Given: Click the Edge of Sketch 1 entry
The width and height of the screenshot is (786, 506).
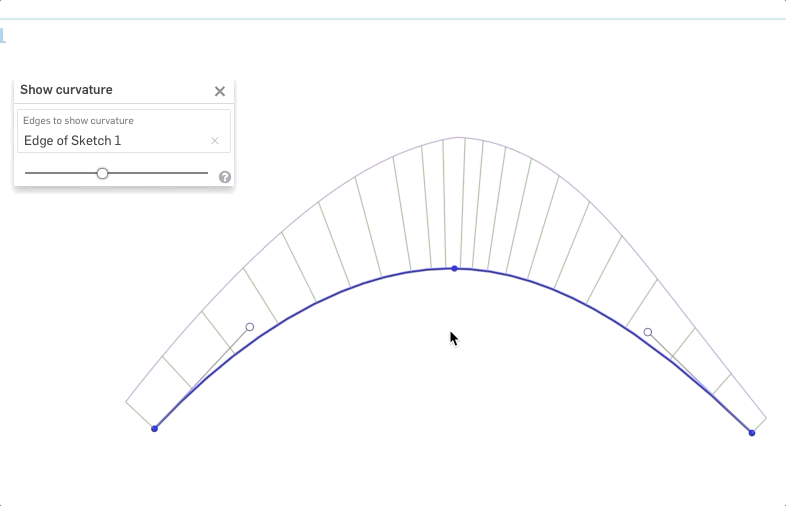Looking at the screenshot, I should [73, 141].
